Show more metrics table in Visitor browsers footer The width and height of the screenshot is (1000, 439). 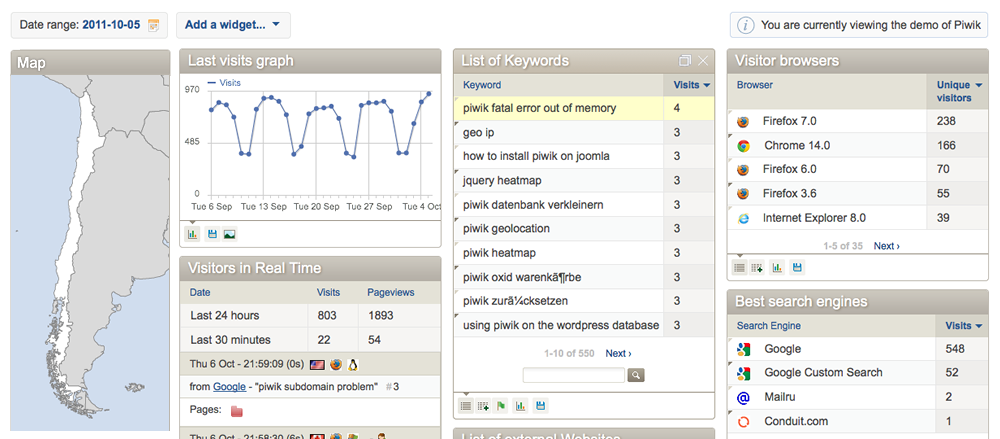(757, 267)
